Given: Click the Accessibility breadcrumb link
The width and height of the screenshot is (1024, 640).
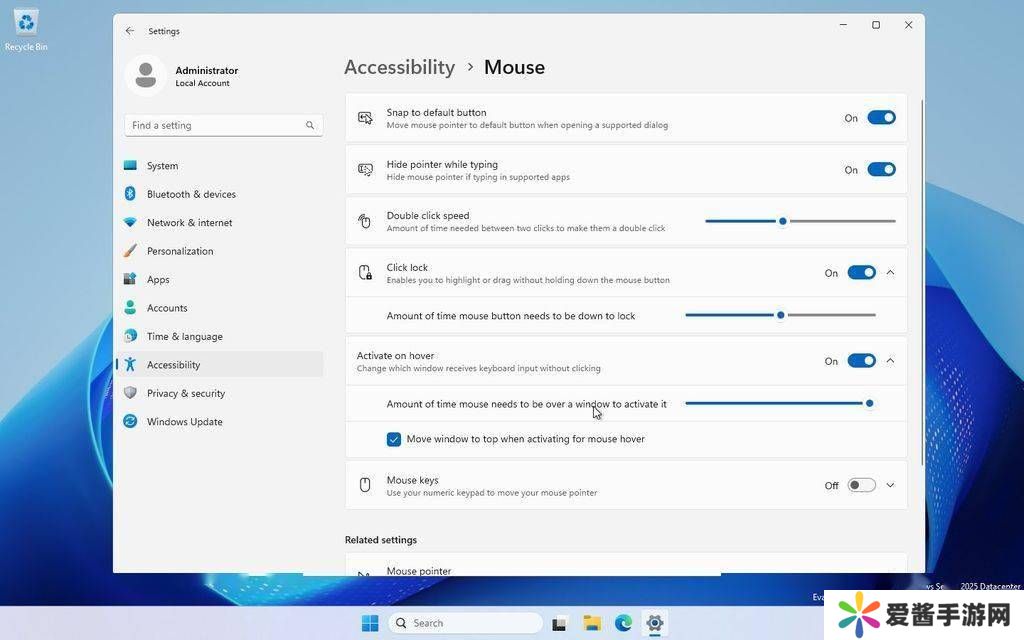Looking at the screenshot, I should tap(399, 67).
